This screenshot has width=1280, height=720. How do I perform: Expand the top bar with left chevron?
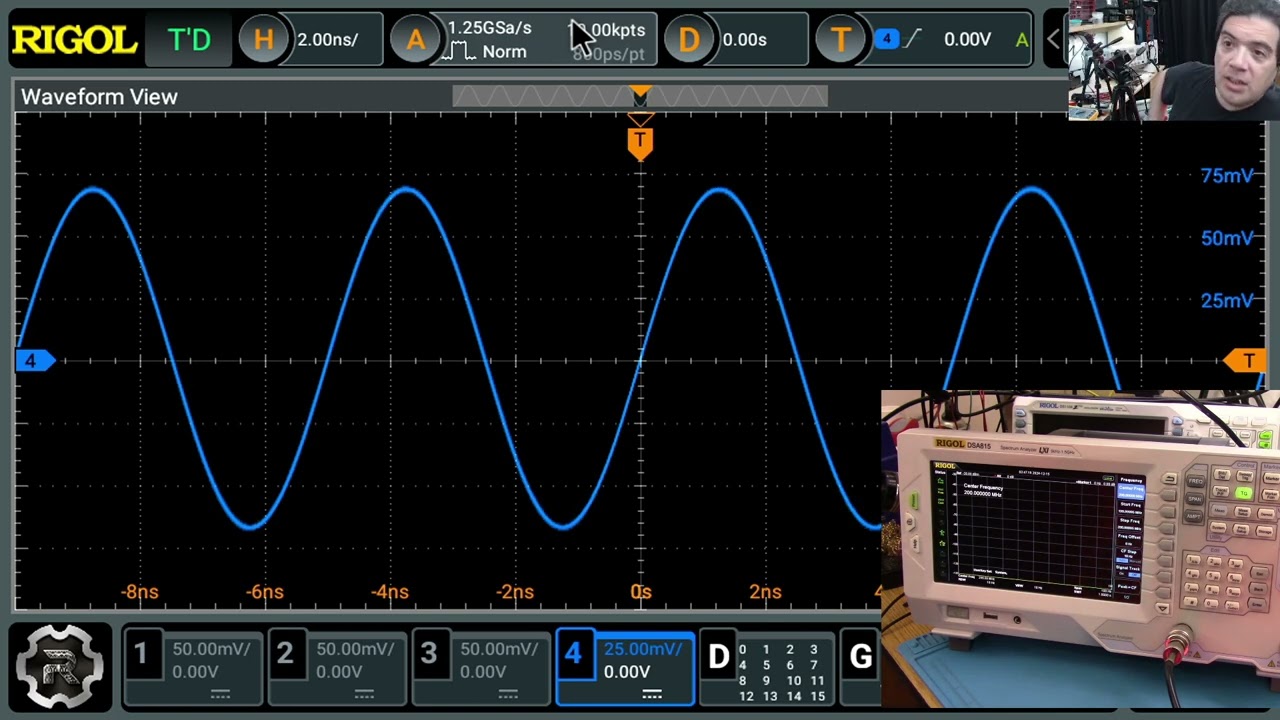[x=1052, y=40]
